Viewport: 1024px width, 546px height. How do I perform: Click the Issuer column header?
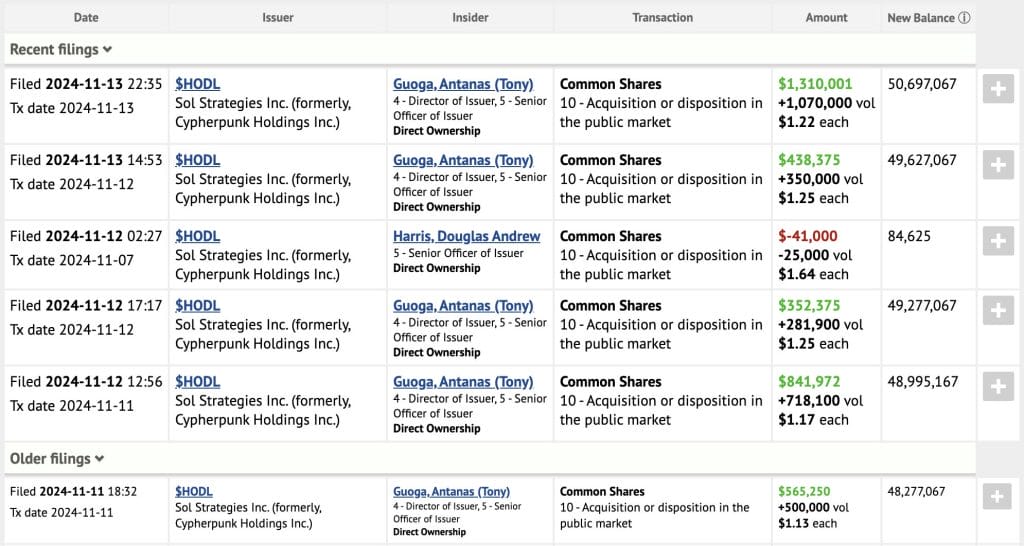point(277,18)
